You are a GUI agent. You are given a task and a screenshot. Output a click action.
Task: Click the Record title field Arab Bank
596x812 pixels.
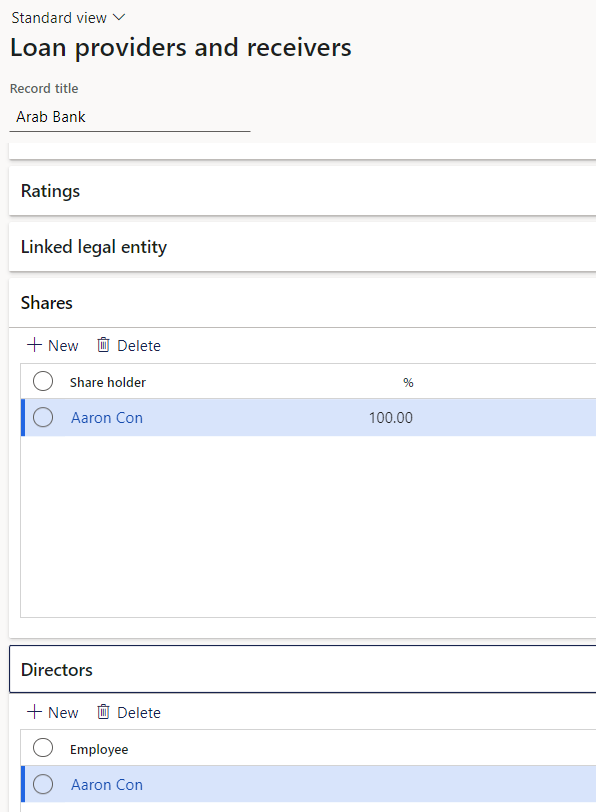pyautogui.click(x=130, y=117)
